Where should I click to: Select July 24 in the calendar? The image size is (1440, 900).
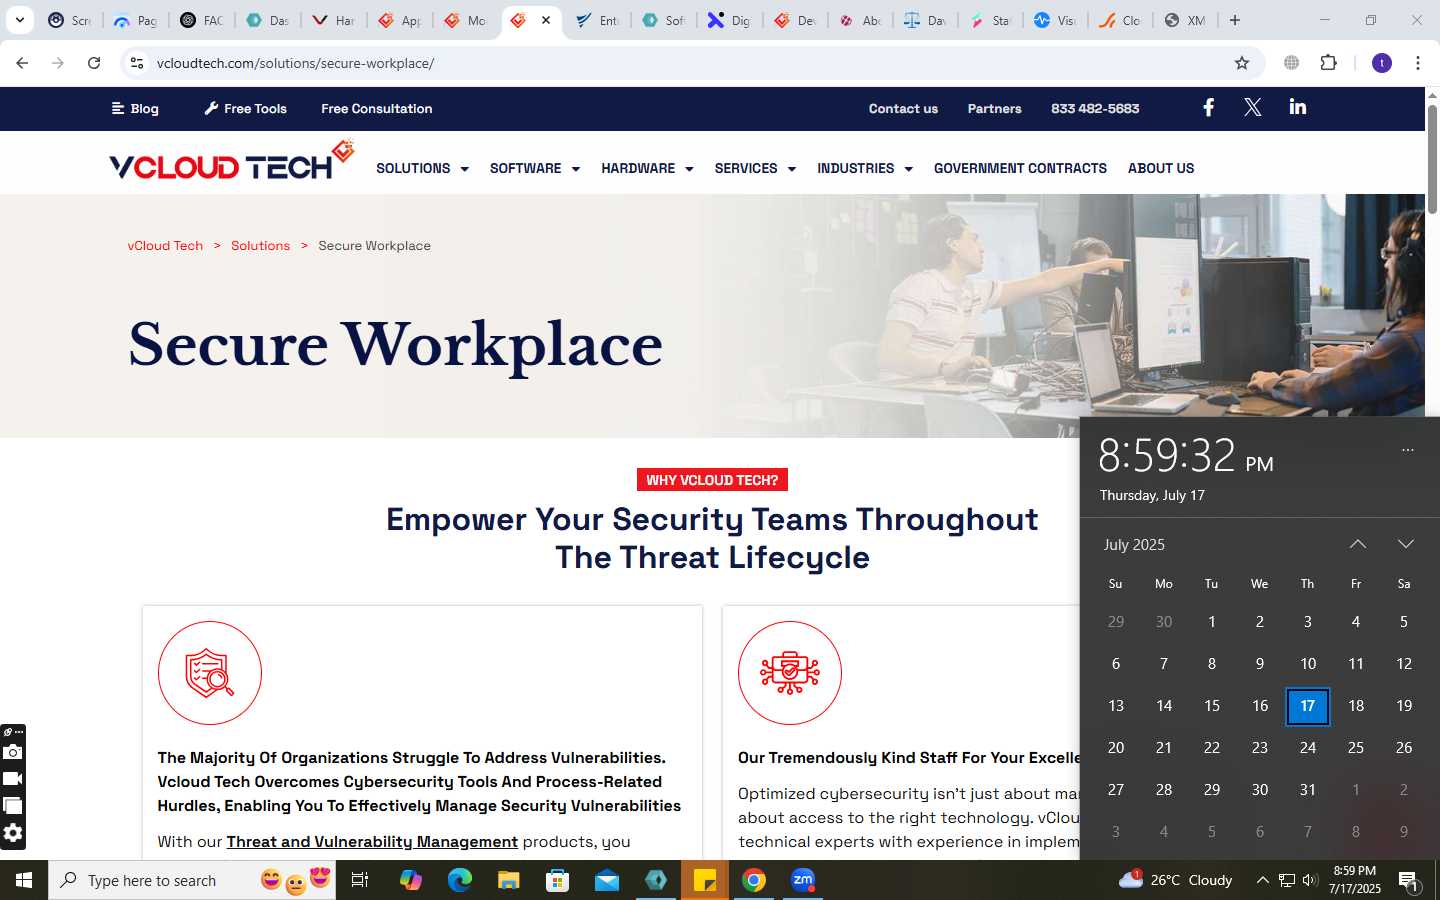pos(1307,748)
